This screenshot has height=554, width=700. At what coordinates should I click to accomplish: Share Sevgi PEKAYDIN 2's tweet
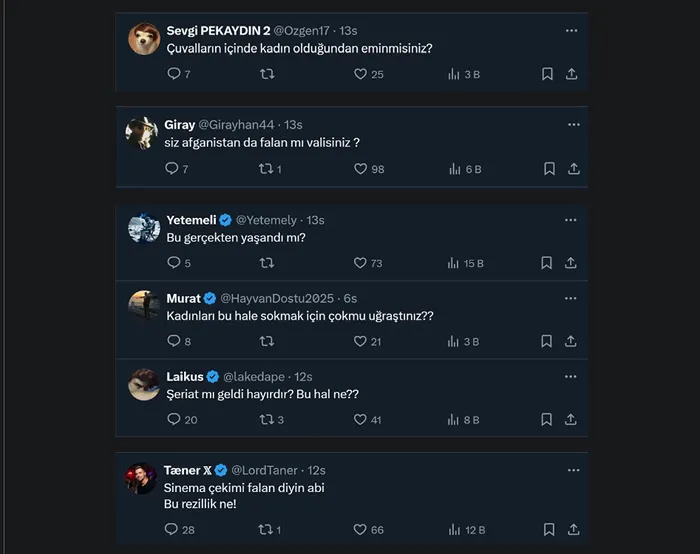tap(573, 74)
